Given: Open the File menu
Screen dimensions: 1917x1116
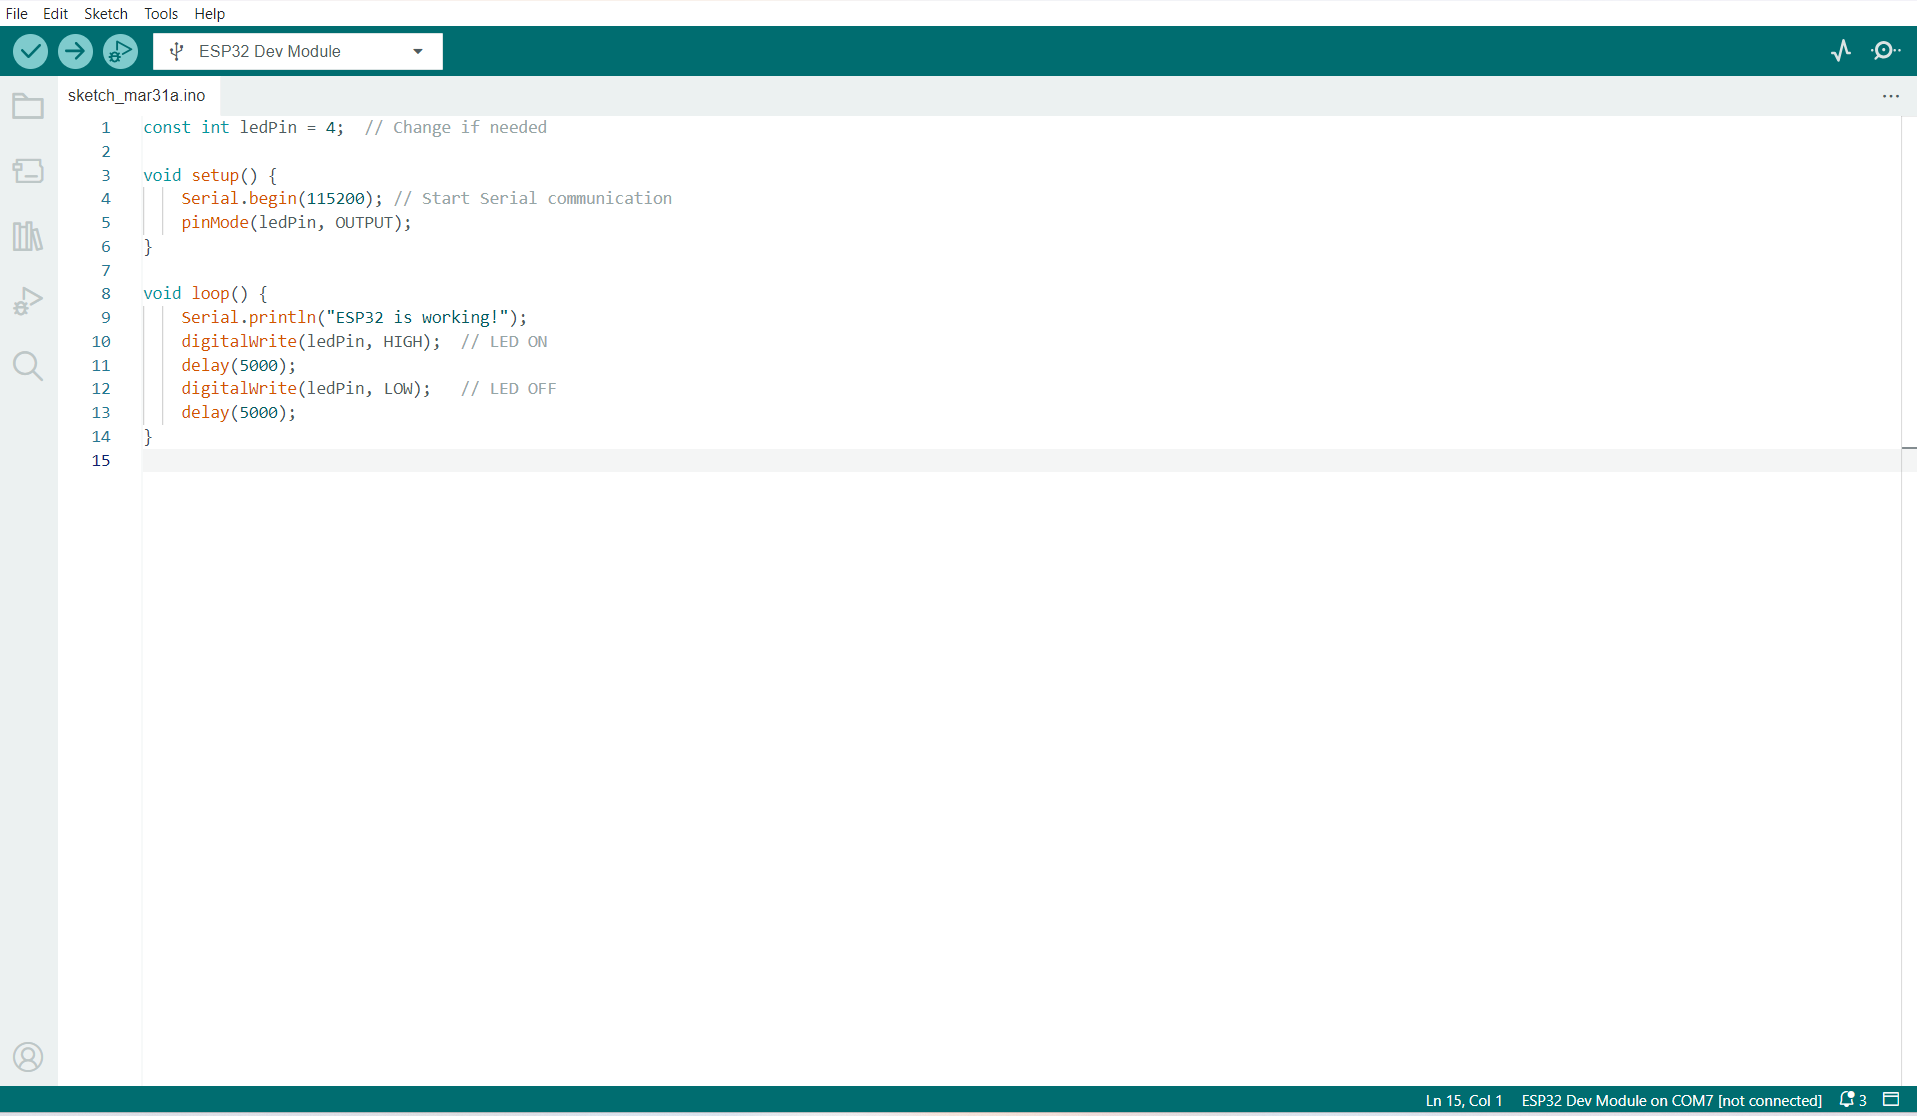Looking at the screenshot, I should tap(17, 13).
